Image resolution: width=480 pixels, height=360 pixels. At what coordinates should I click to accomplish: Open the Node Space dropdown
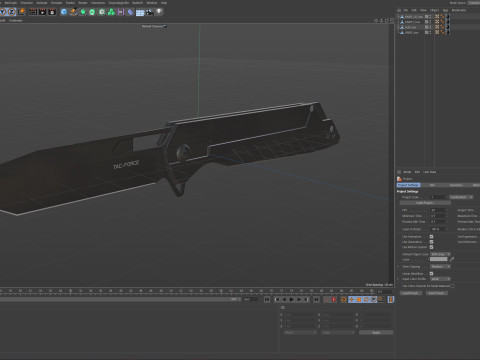coord(474,3)
